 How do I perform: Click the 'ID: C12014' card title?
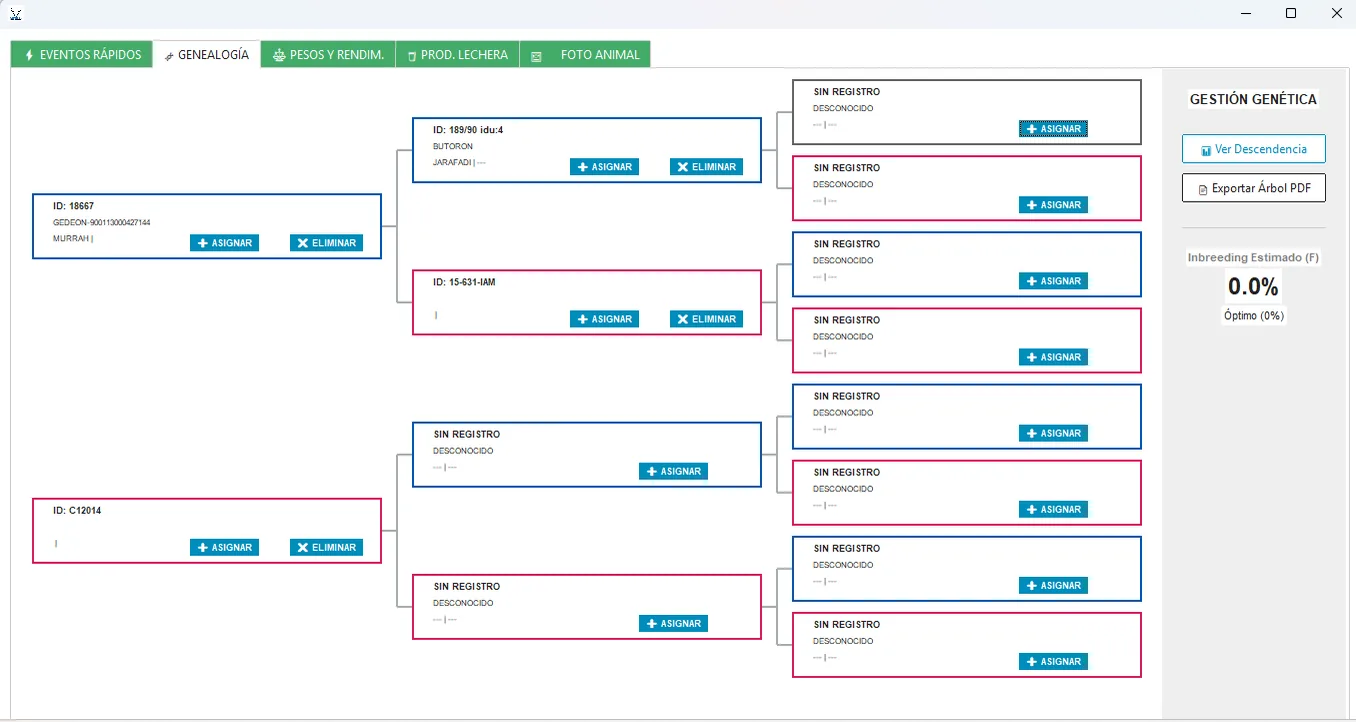[77, 510]
